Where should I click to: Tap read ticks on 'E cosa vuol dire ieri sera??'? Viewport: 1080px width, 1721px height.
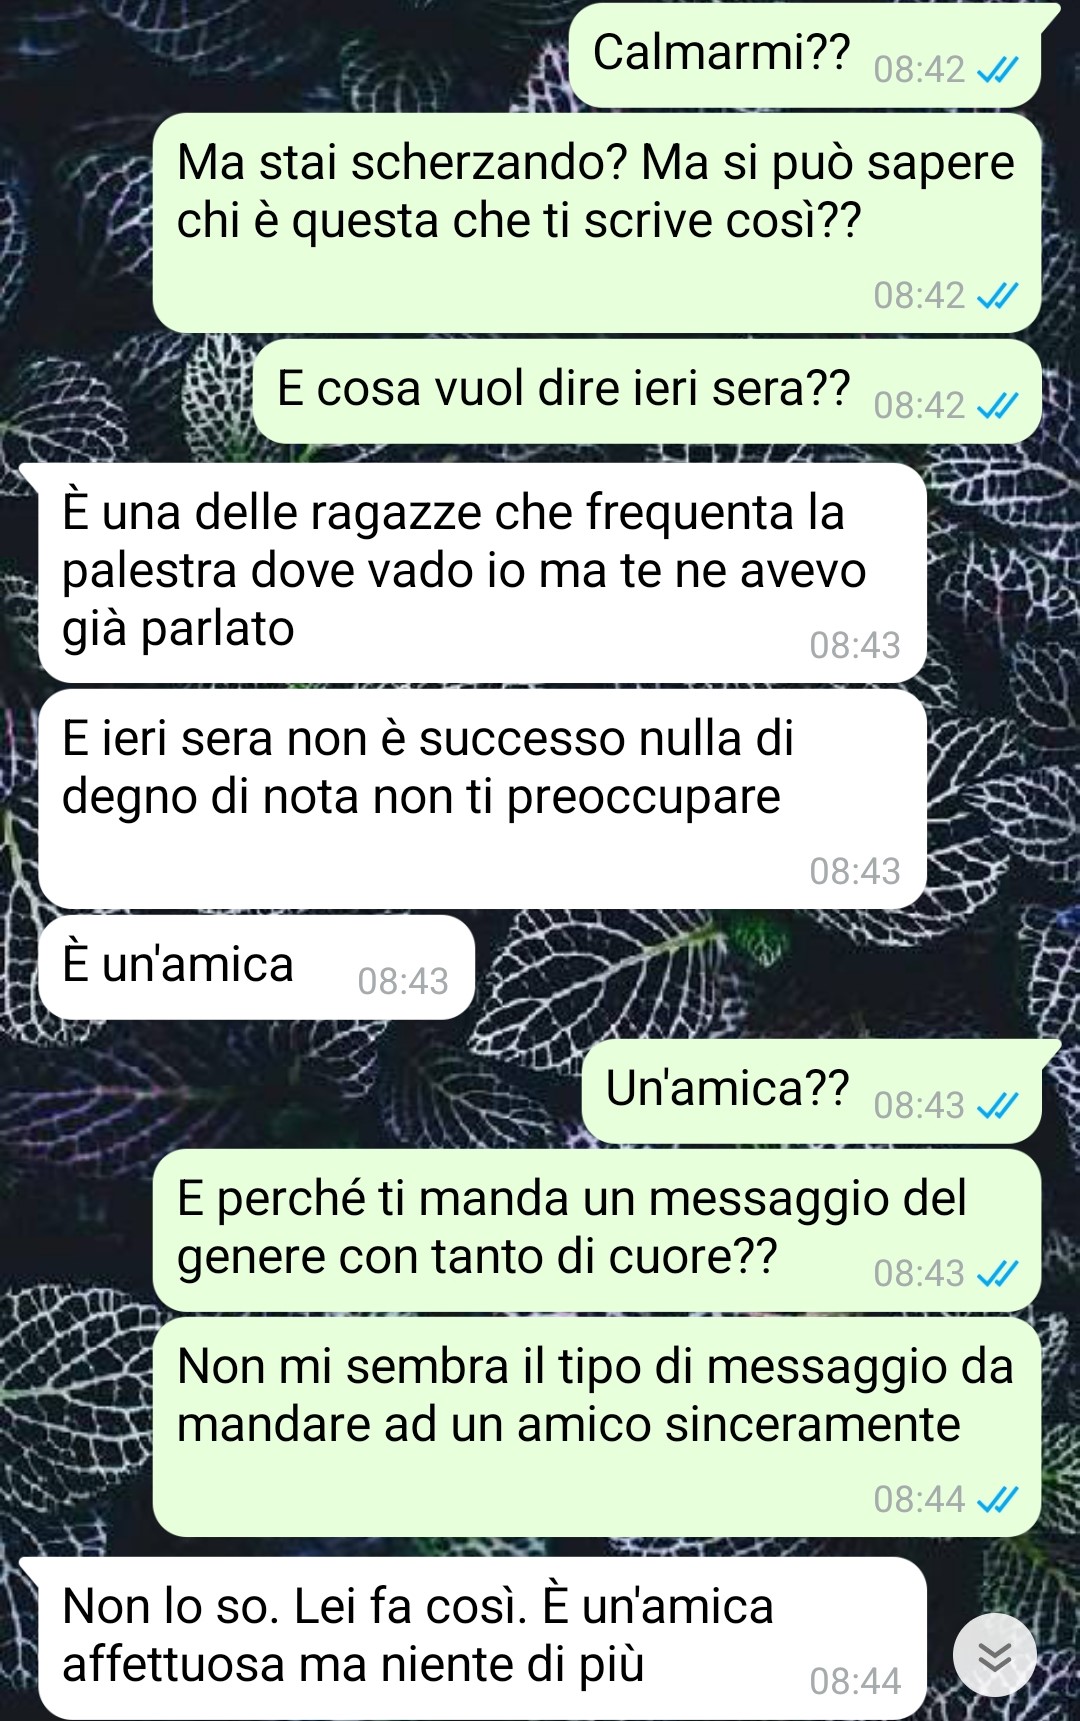pyautogui.click(x=997, y=406)
